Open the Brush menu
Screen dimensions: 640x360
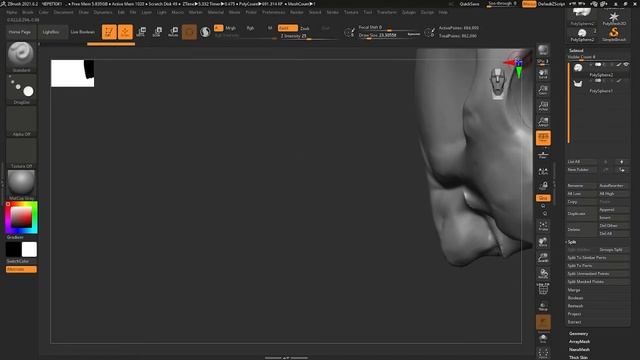(28, 12)
